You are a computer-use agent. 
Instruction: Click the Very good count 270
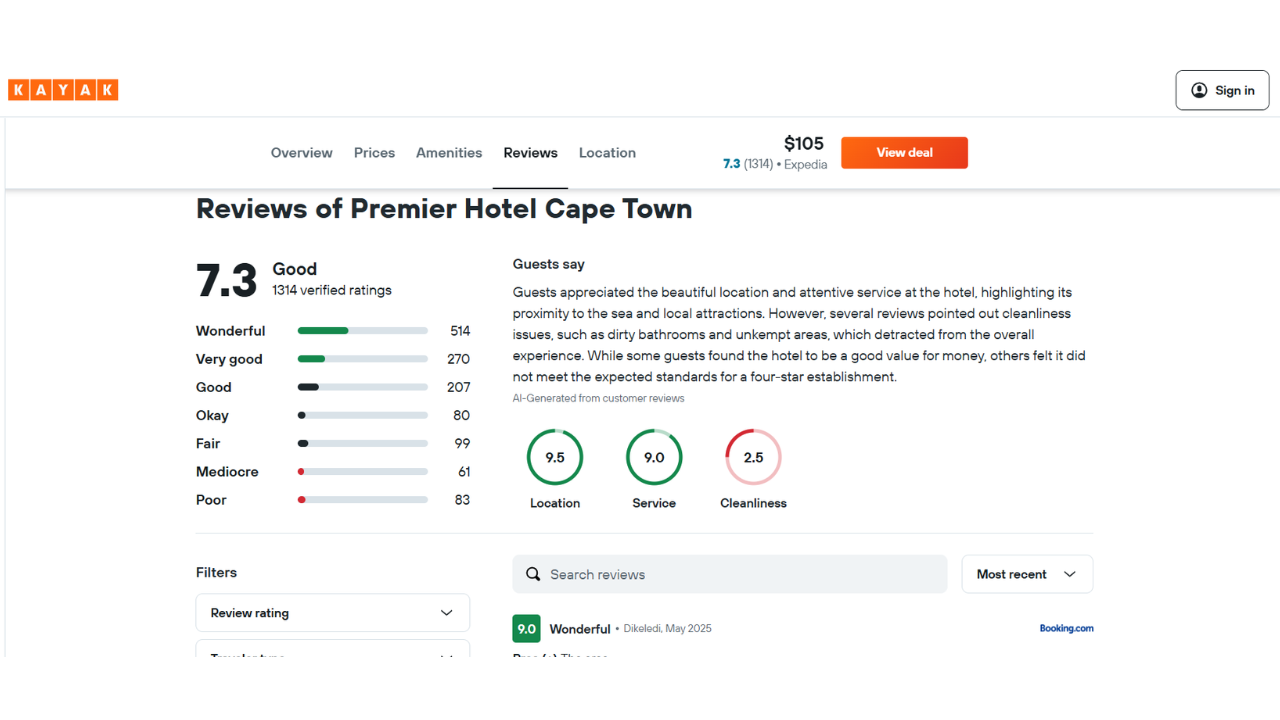pos(458,359)
